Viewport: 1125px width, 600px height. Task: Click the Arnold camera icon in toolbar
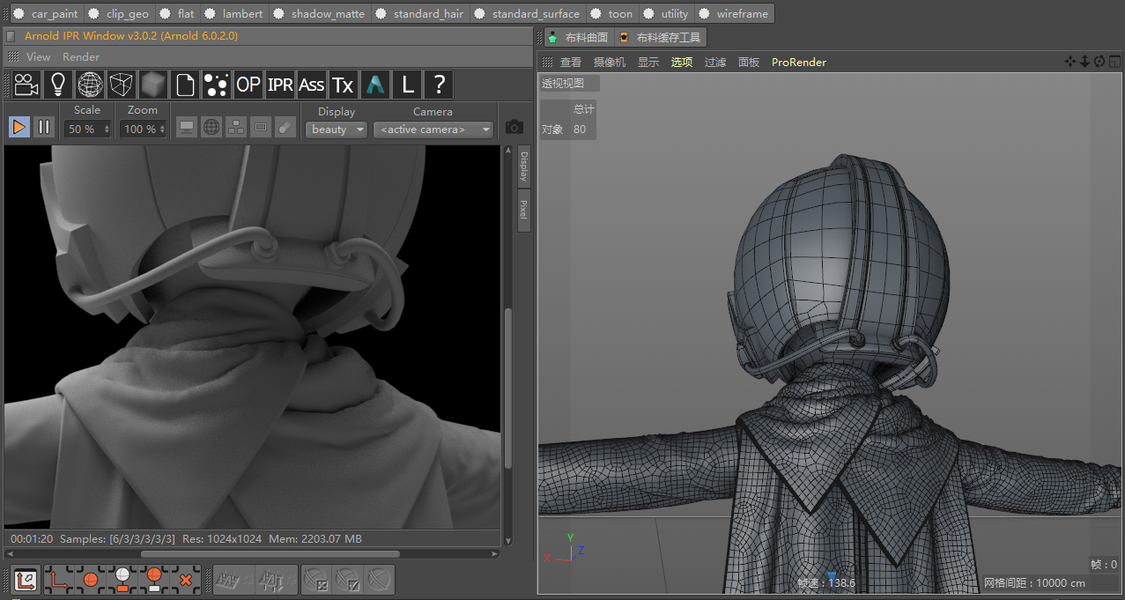tap(26, 85)
